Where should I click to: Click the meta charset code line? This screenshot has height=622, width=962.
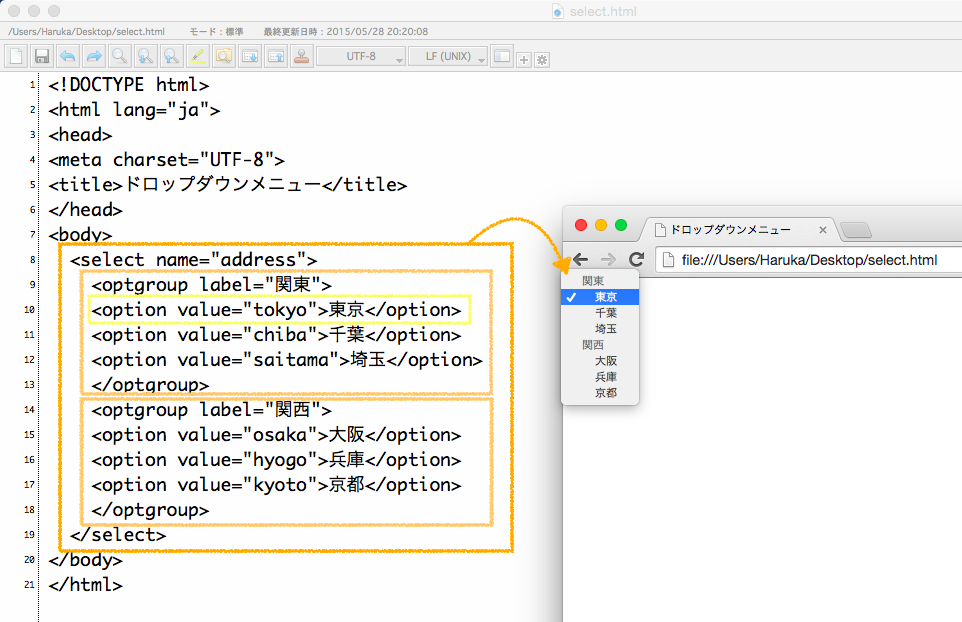pos(166,160)
